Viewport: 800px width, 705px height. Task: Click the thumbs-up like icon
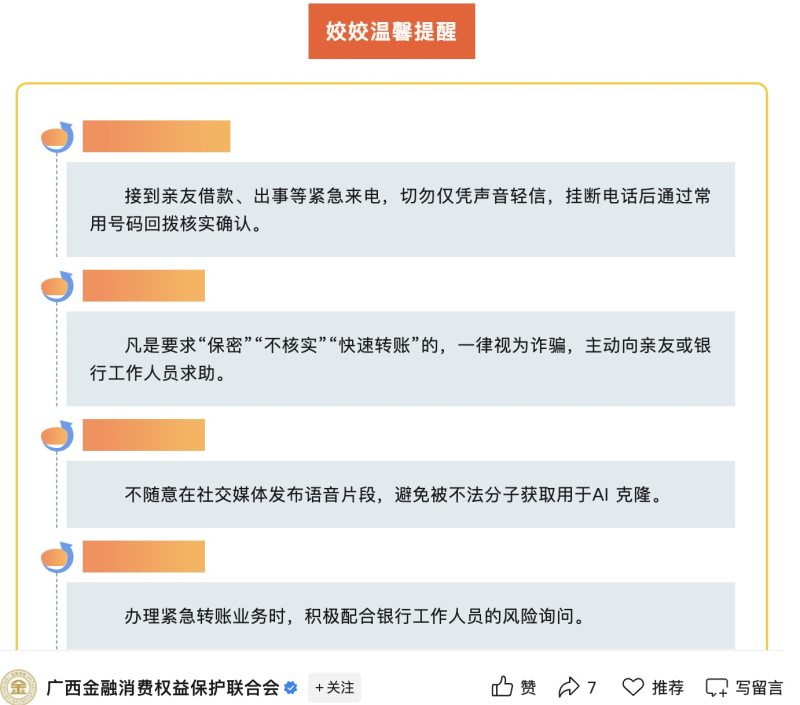[502, 687]
